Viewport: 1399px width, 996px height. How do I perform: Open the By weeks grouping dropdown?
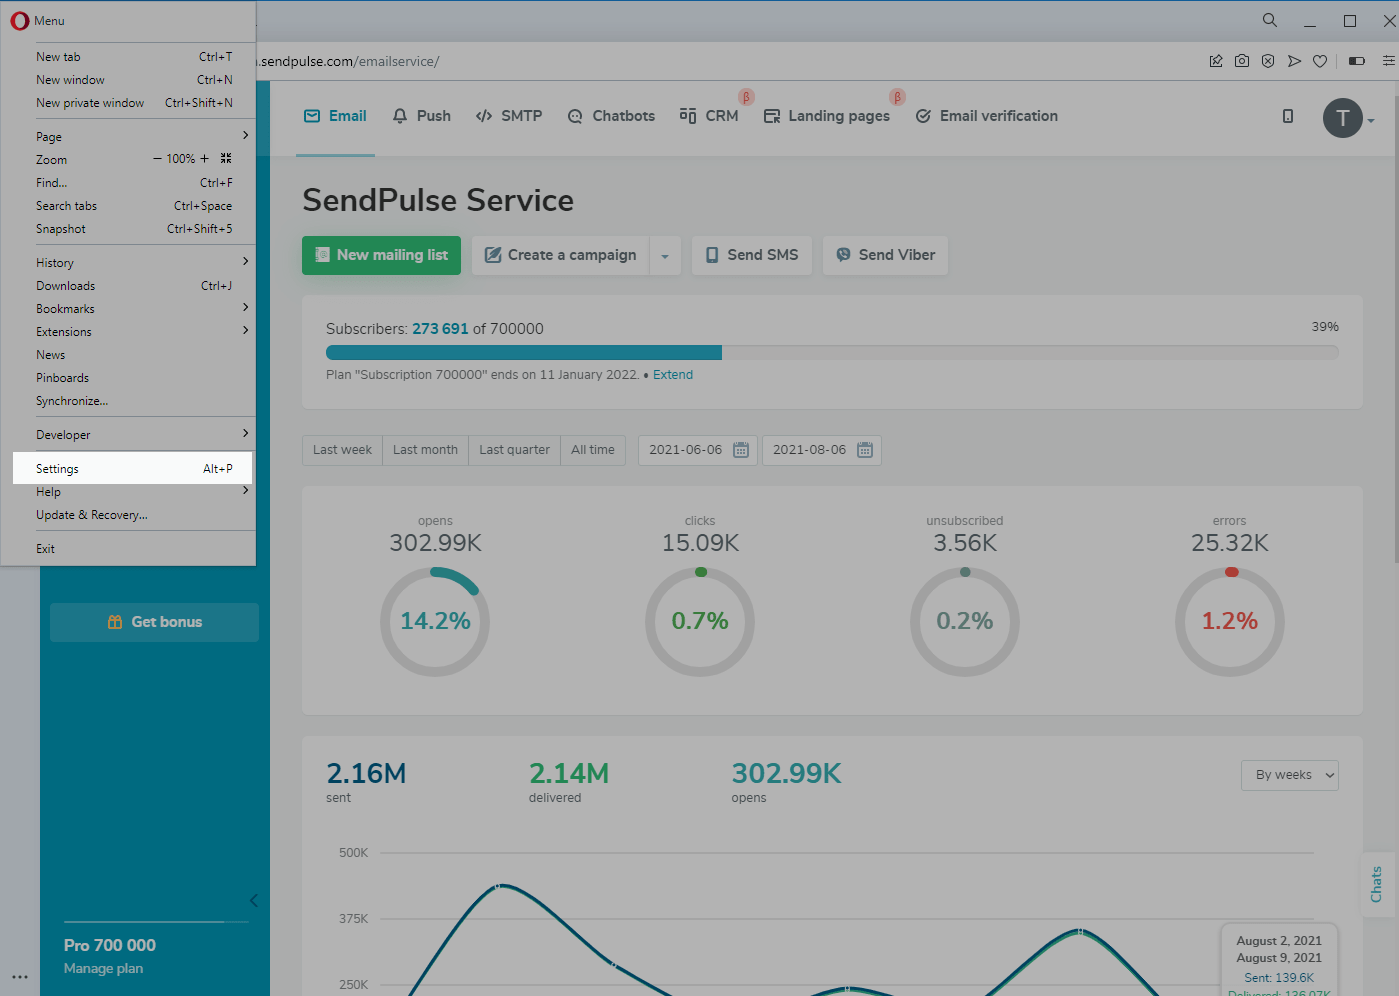(1289, 775)
